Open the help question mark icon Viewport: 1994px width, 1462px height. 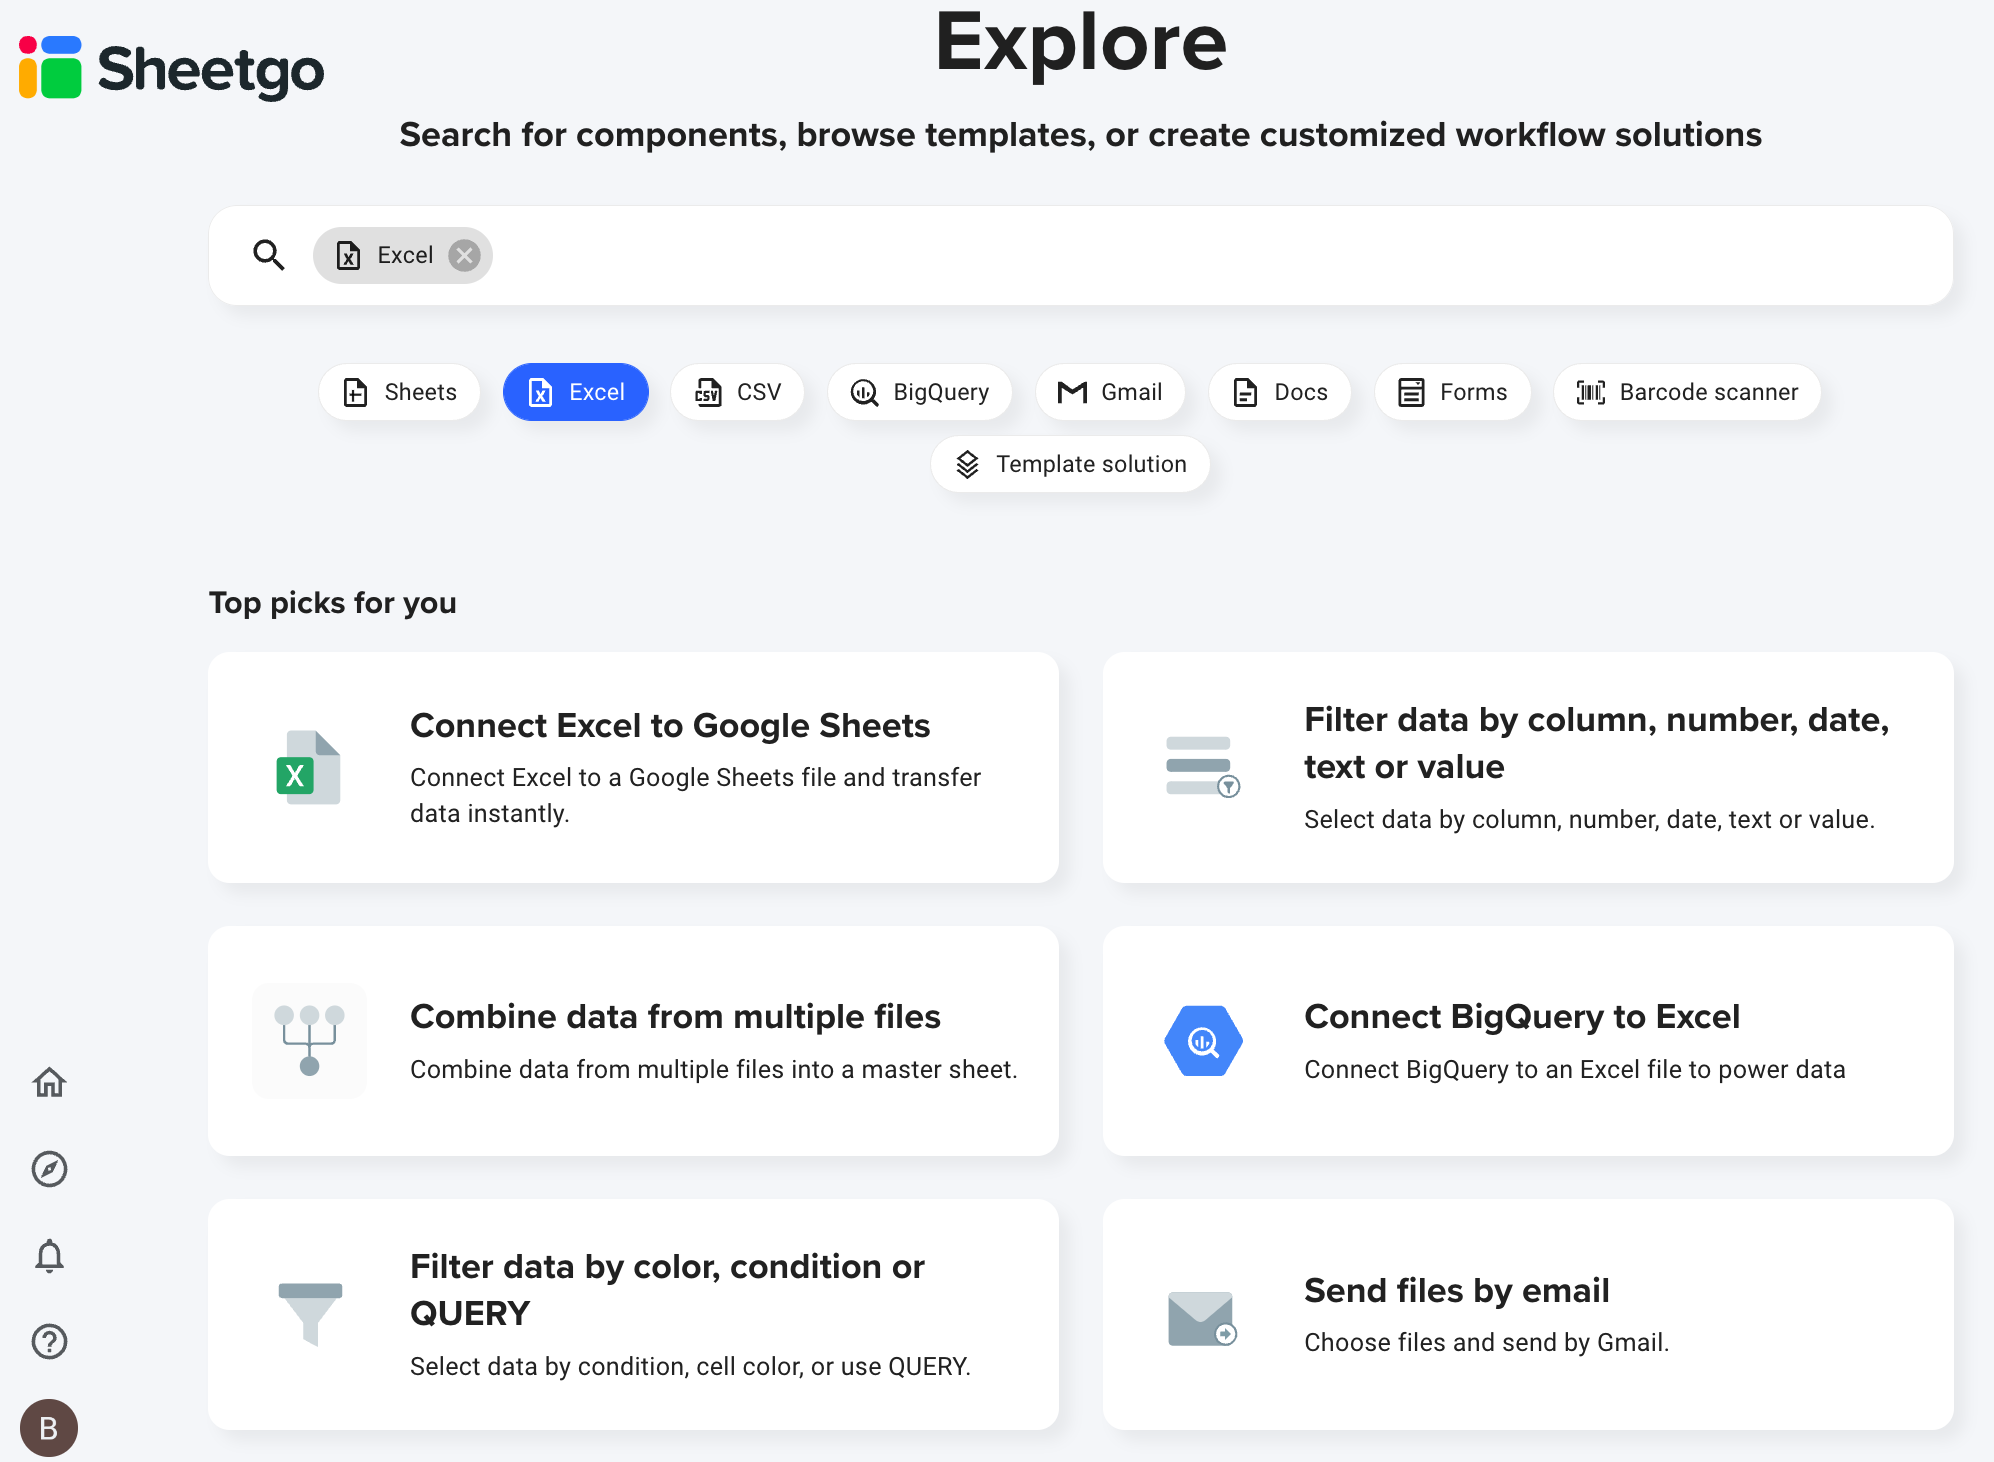(49, 1342)
